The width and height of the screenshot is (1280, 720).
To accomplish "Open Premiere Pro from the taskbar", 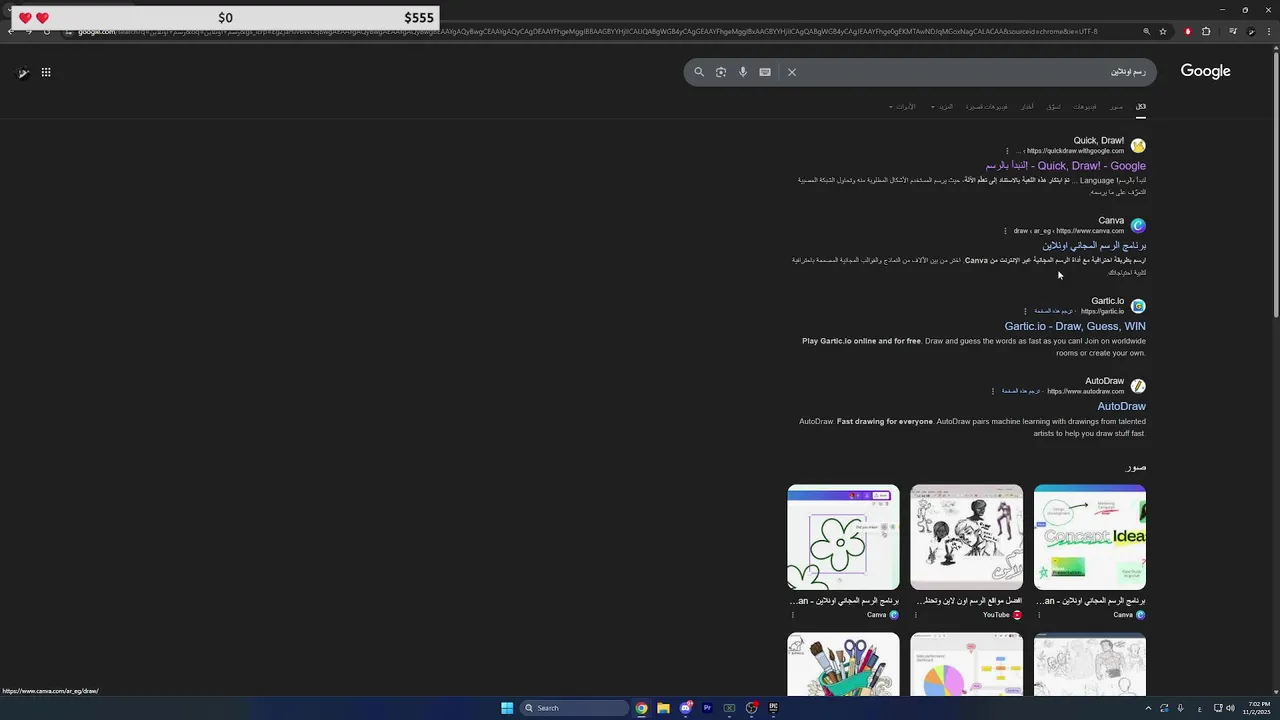I will [707, 708].
